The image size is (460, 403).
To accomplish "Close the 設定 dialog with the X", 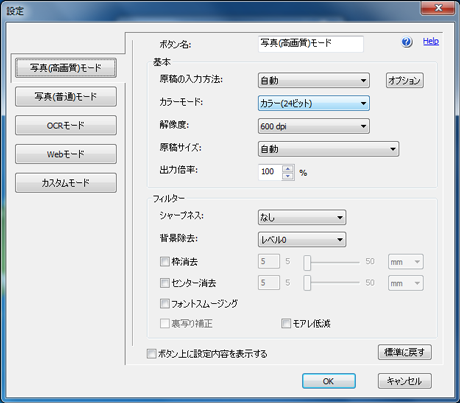I will coord(438,8).
